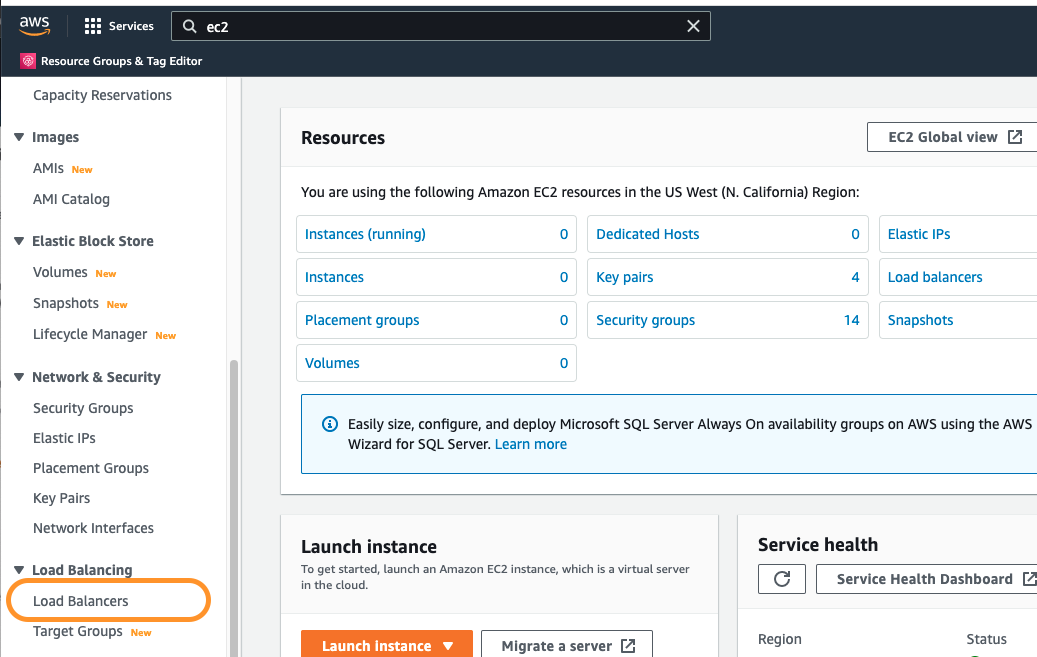Collapse the Images section
1037x657 pixels.
click(x=19, y=137)
